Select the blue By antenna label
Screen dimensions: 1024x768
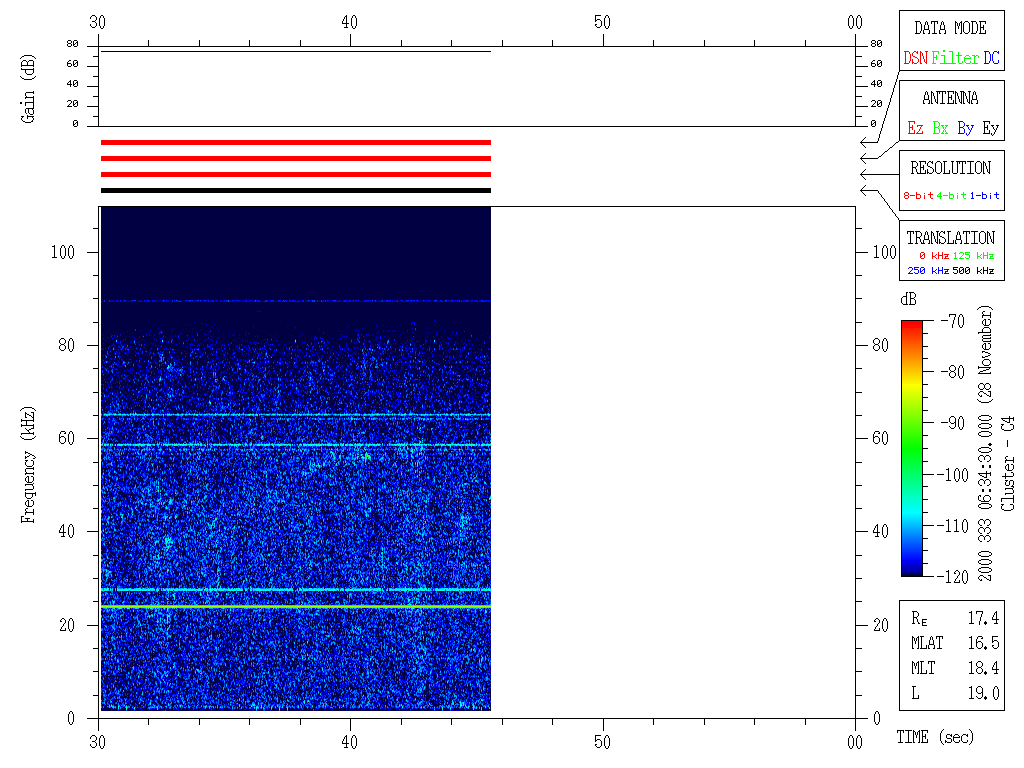965,128
